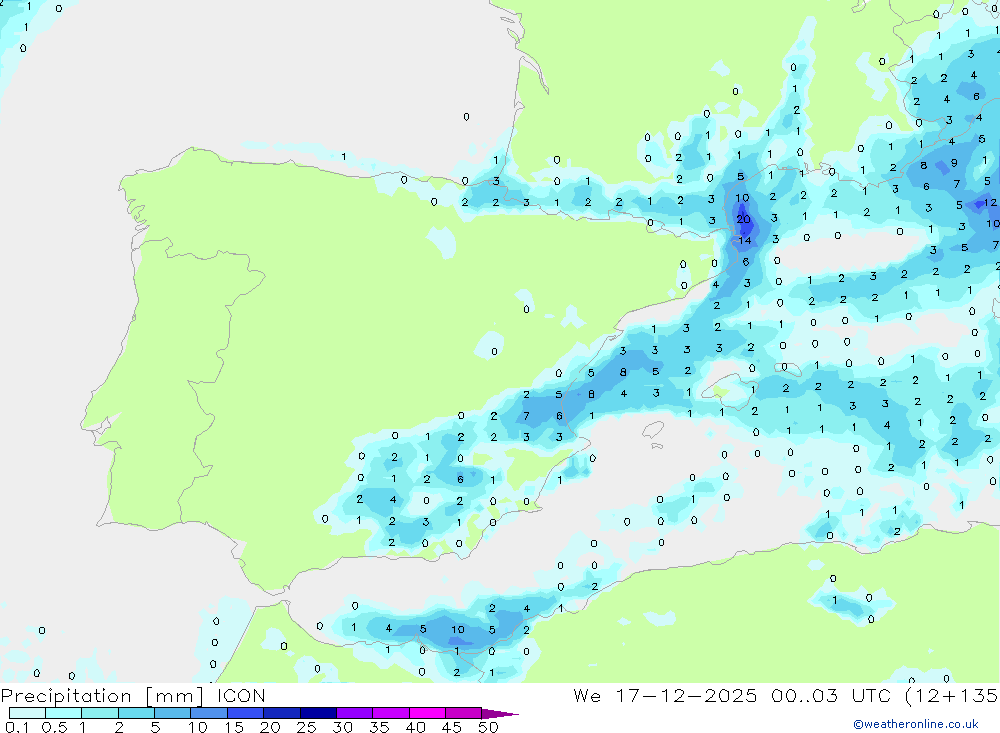Click the '9' precipitation value on map

[954, 163]
